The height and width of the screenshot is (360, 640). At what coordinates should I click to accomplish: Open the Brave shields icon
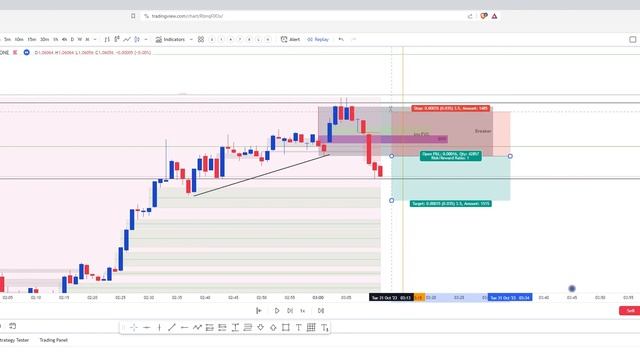point(484,16)
